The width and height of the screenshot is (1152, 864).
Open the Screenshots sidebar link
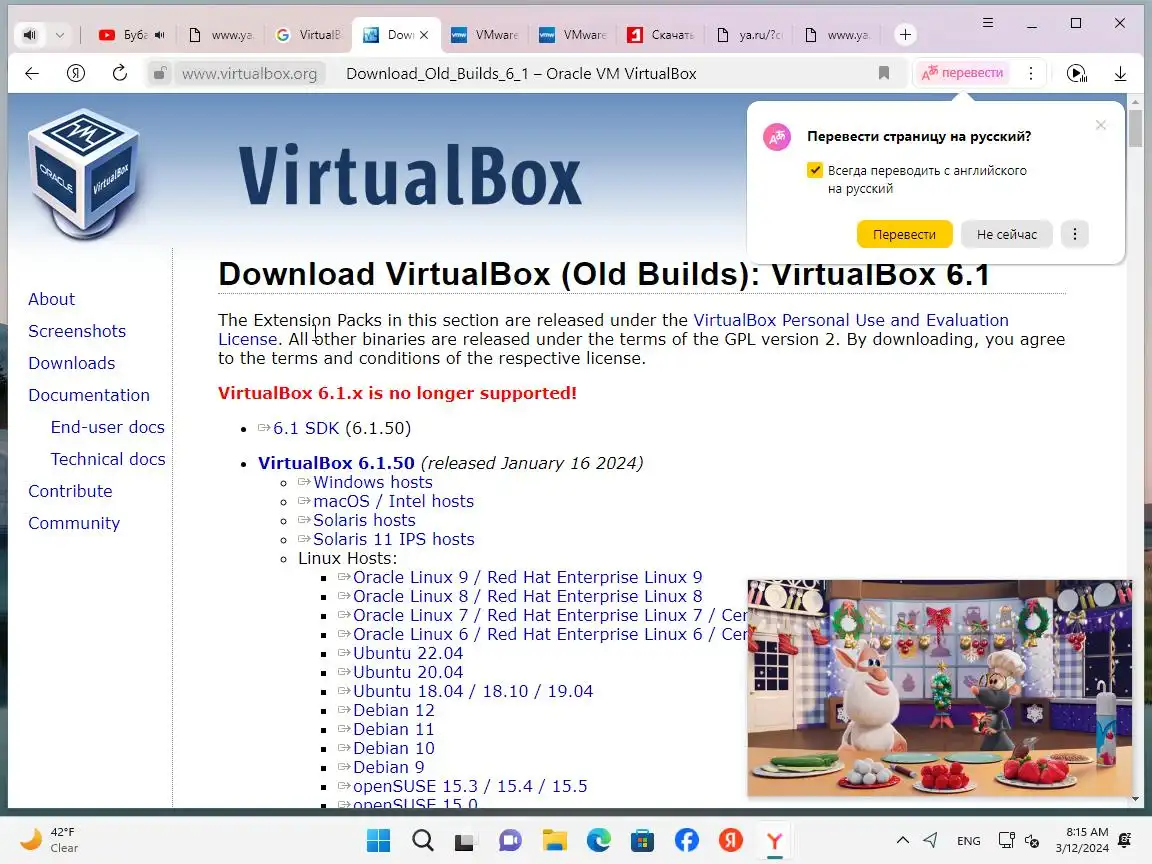pyautogui.click(x=77, y=331)
